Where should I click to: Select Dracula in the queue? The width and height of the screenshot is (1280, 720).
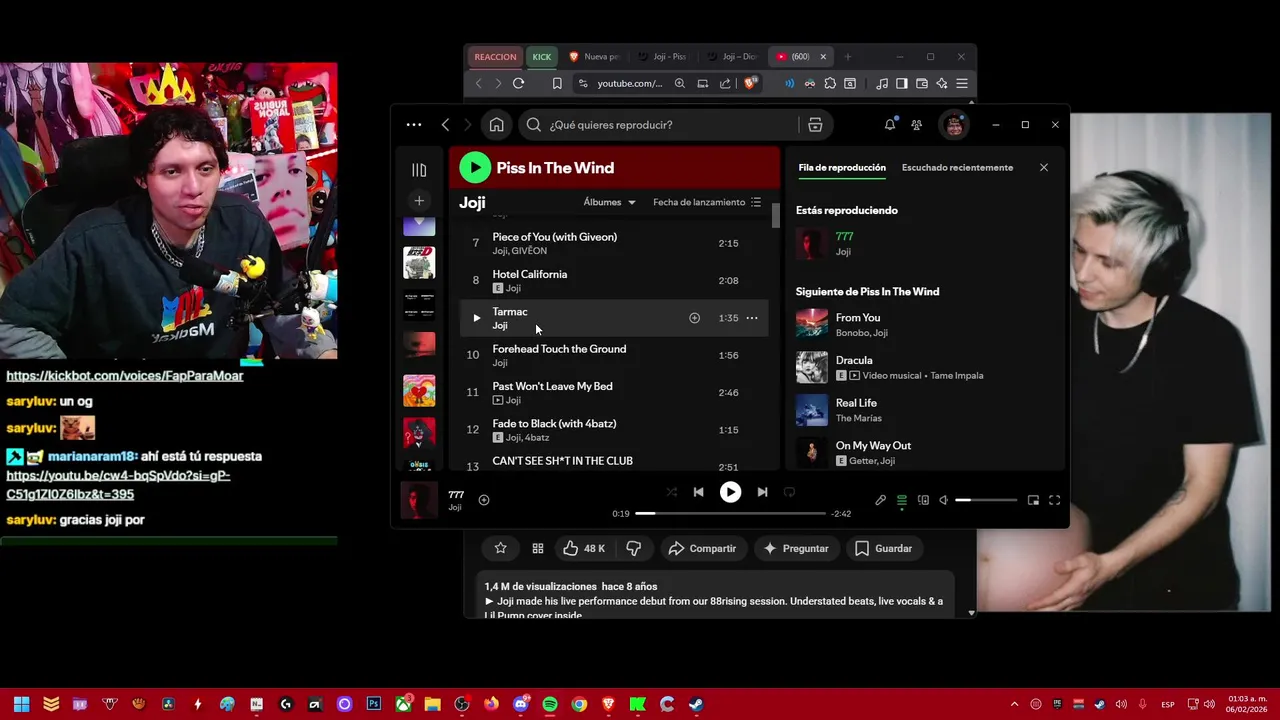click(x=925, y=367)
